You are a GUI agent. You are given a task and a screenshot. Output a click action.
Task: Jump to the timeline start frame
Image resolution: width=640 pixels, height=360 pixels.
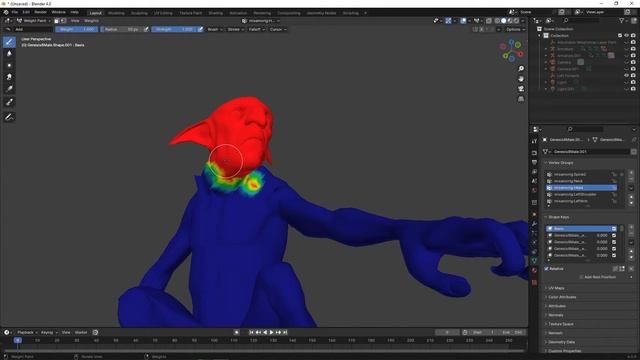pyautogui.click(x=251, y=333)
